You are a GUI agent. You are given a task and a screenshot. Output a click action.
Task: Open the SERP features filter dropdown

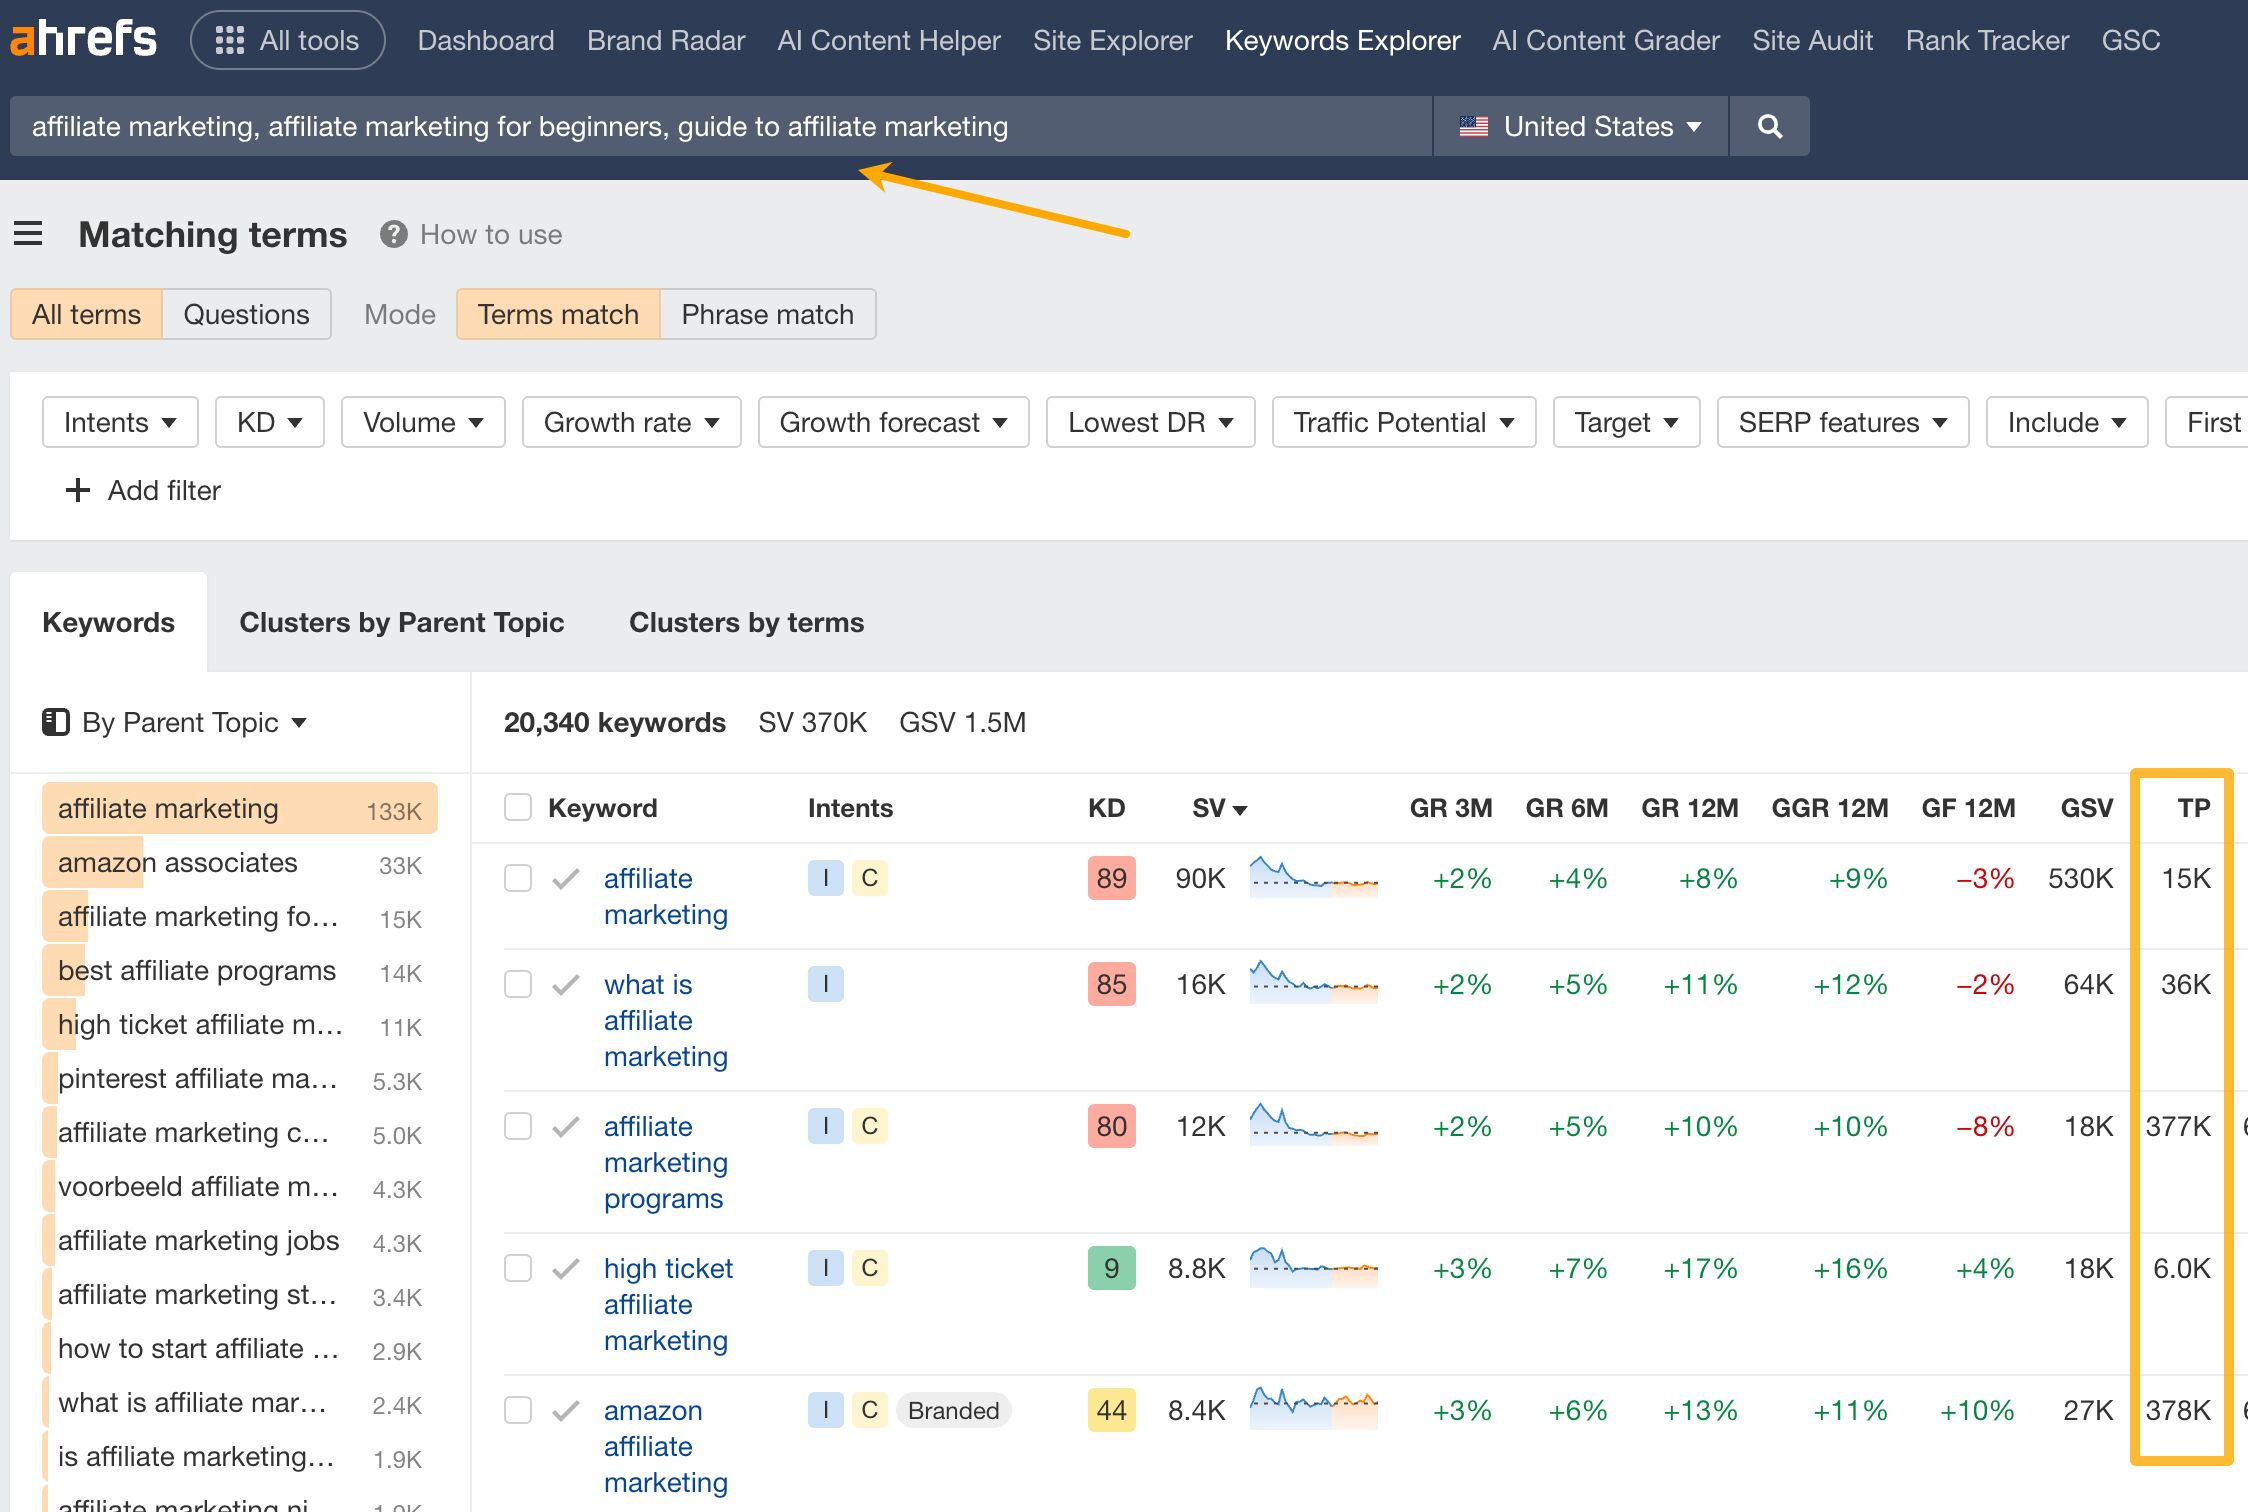pyautogui.click(x=1842, y=422)
